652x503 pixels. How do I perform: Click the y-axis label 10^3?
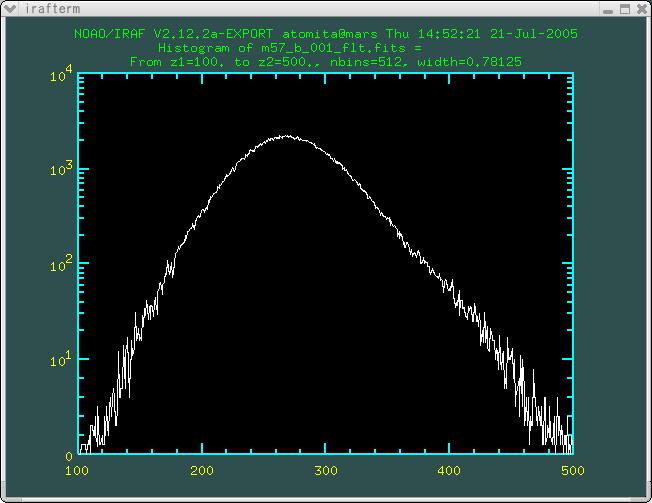coord(61,168)
